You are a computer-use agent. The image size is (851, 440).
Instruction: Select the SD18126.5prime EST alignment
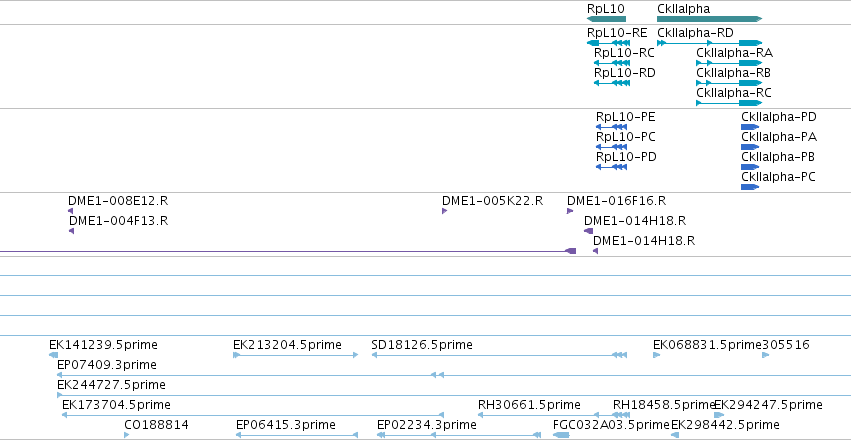click(x=499, y=355)
